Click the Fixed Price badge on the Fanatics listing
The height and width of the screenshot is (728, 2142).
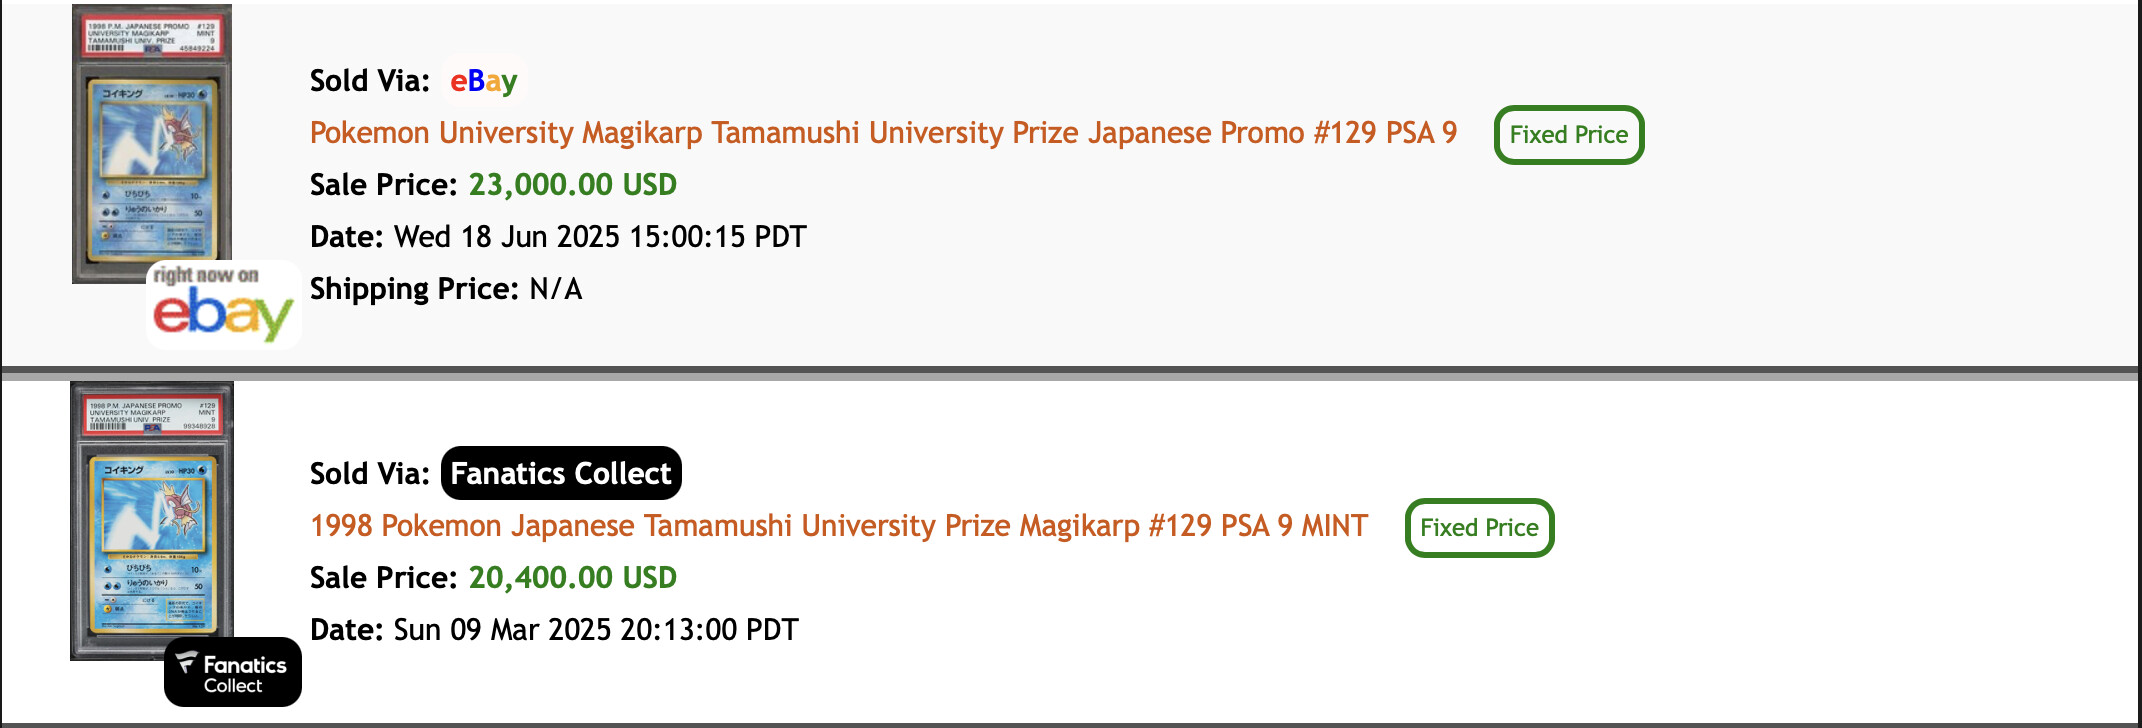[1479, 528]
